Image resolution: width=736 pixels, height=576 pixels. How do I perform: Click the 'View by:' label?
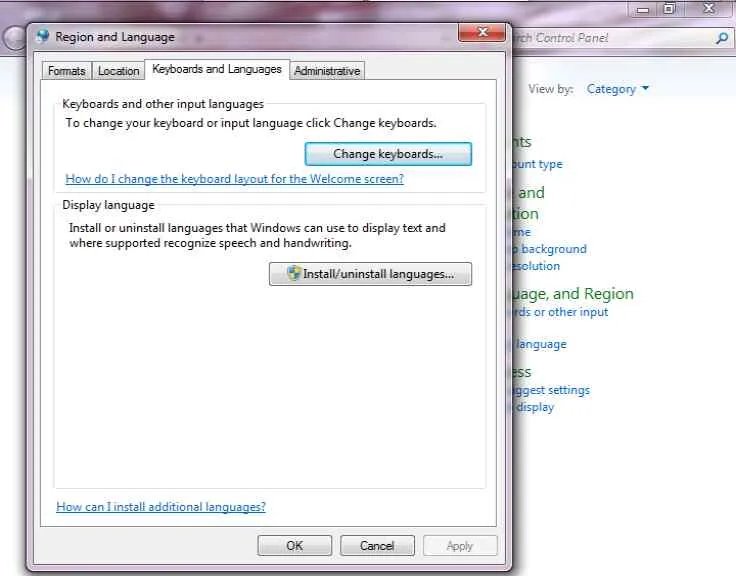(551, 89)
